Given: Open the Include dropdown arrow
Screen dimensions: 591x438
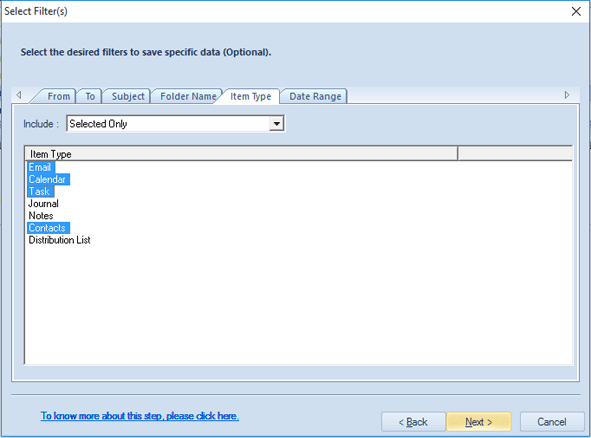Looking at the screenshot, I should pyautogui.click(x=276, y=124).
